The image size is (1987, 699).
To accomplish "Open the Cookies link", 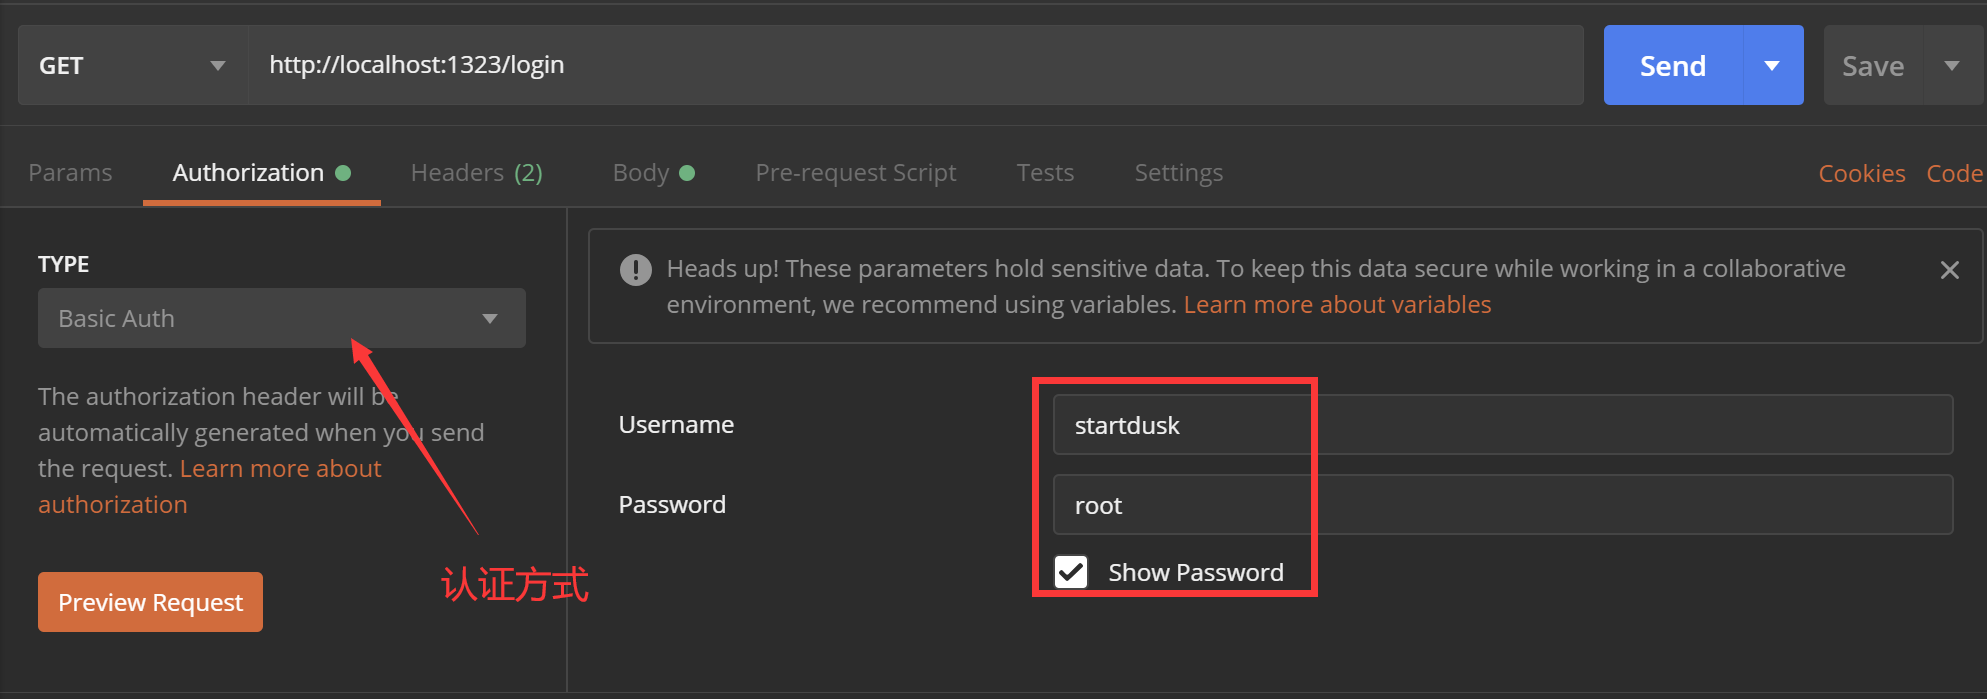I will tap(1861, 174).
